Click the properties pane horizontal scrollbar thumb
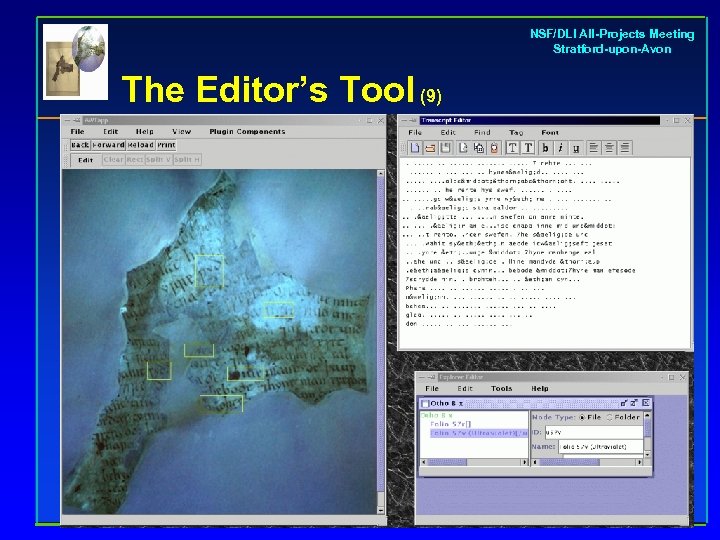 tap(569, 462)
